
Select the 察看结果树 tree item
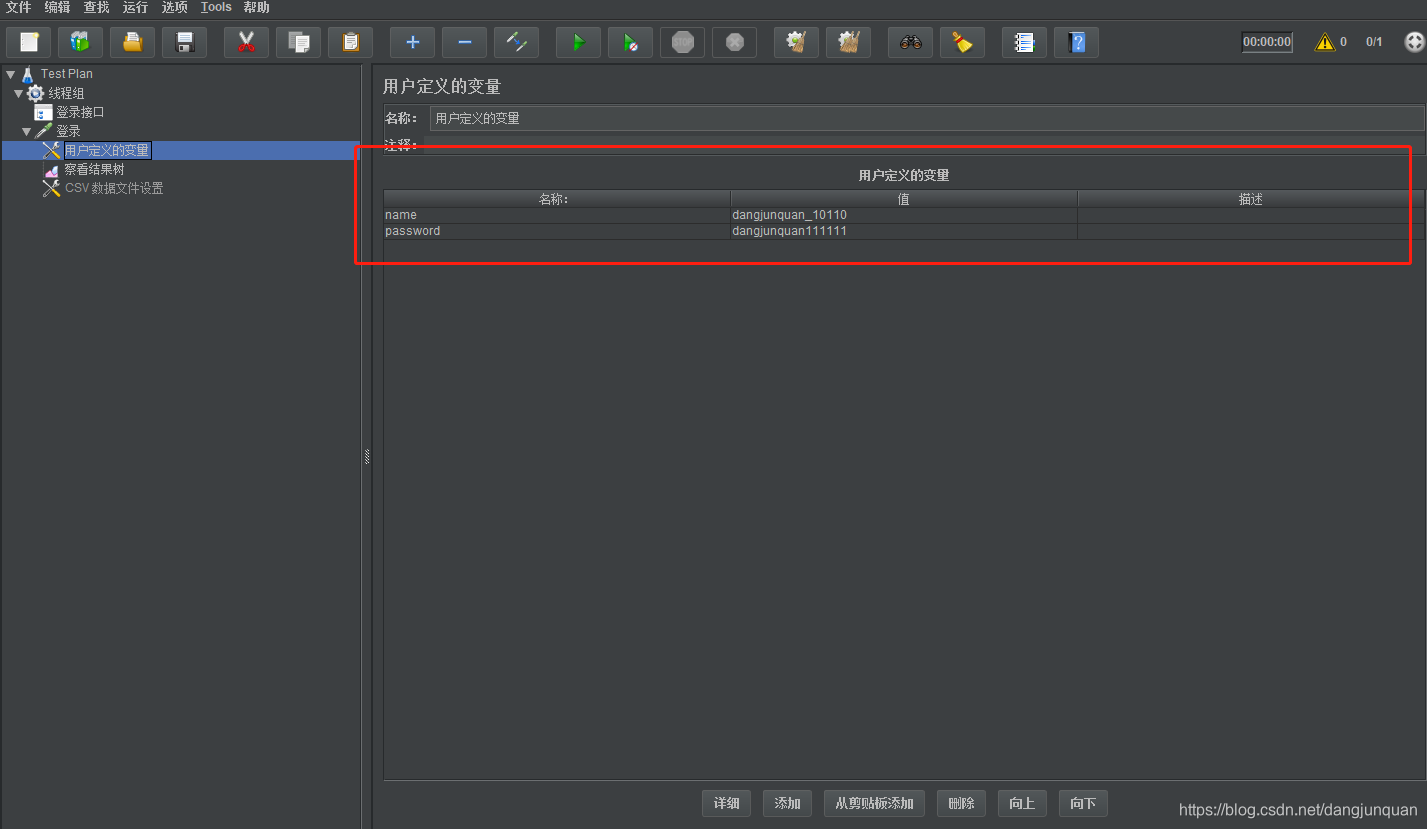[x=94, y=169]
